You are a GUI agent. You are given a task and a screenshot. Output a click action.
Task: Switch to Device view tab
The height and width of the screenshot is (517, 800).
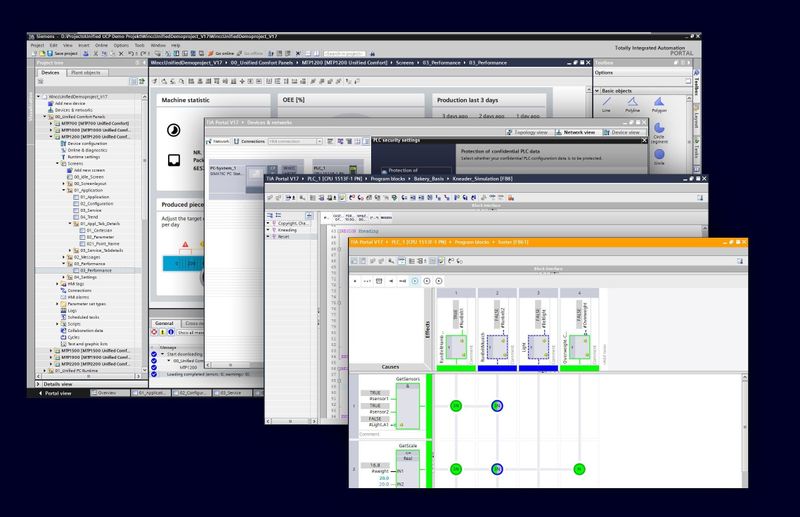pyautogui.click(x=622, y=132)
